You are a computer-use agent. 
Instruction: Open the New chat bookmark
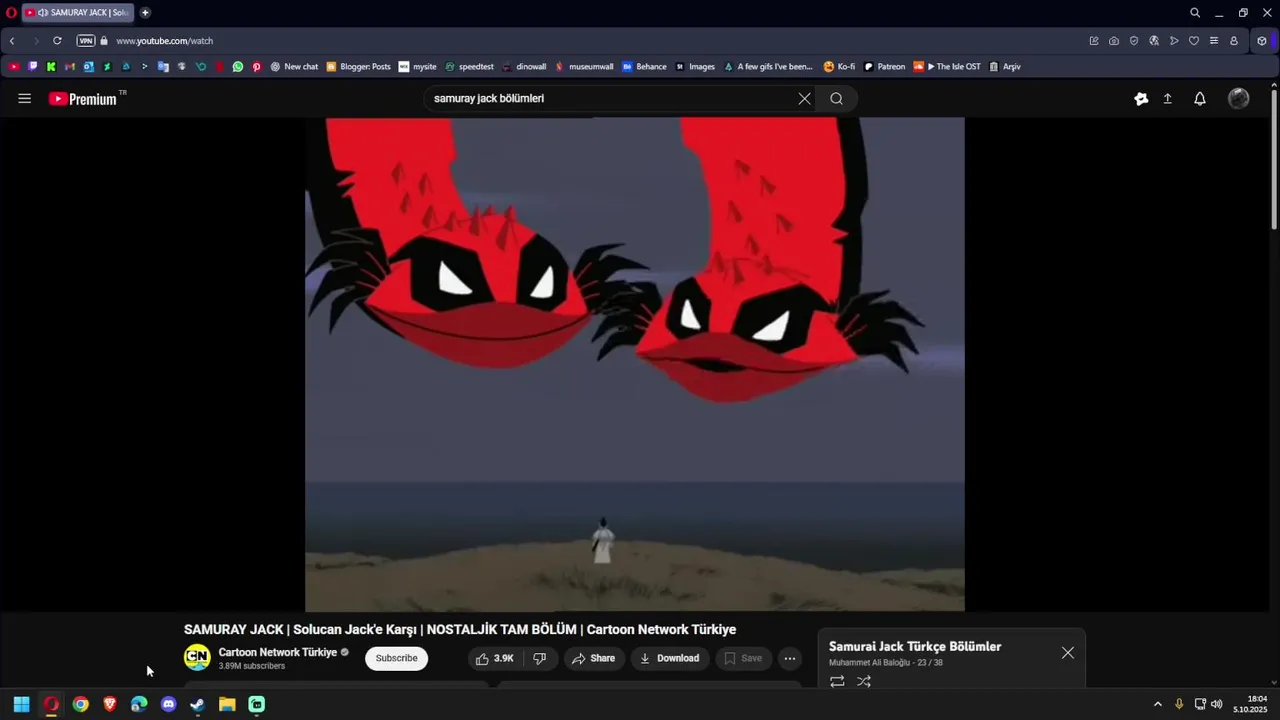tap(294, 67)
